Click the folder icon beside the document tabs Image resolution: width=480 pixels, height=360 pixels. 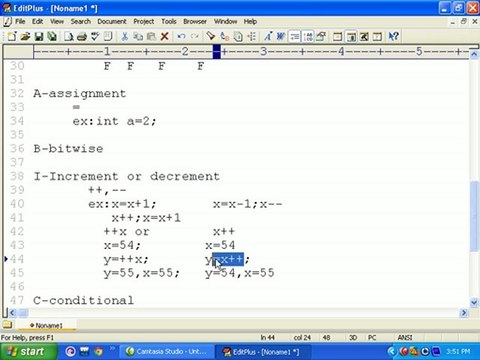pos(7,324)
